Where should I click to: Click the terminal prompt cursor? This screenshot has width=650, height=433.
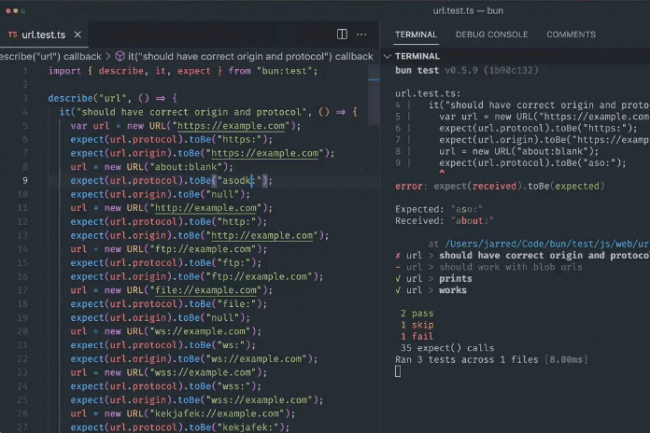pos(398,371)
